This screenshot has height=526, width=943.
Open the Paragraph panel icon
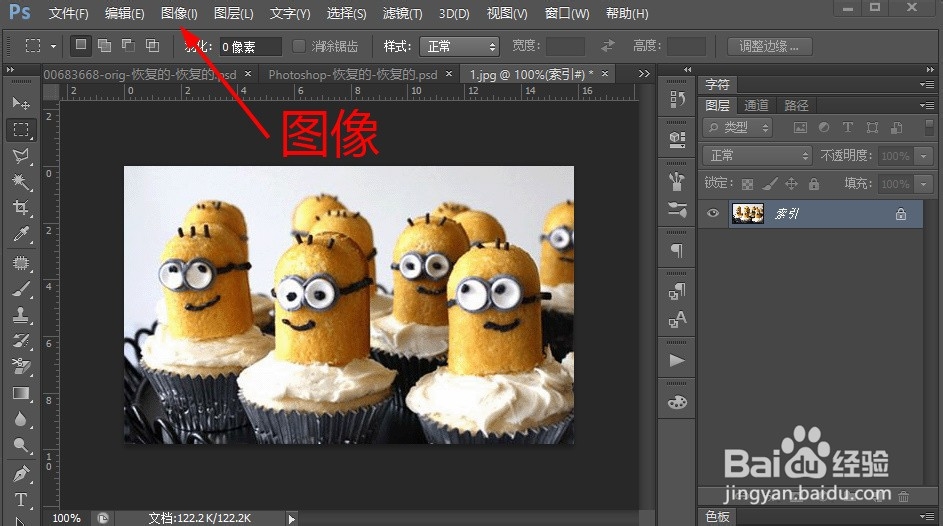[677, 249]
